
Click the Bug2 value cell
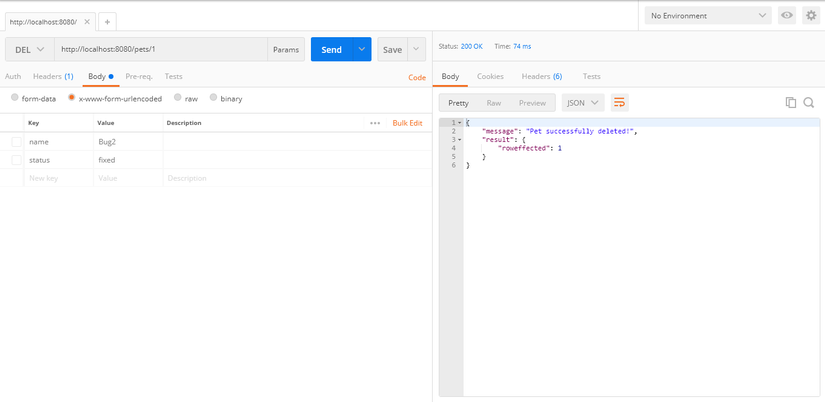pos(128,142)
